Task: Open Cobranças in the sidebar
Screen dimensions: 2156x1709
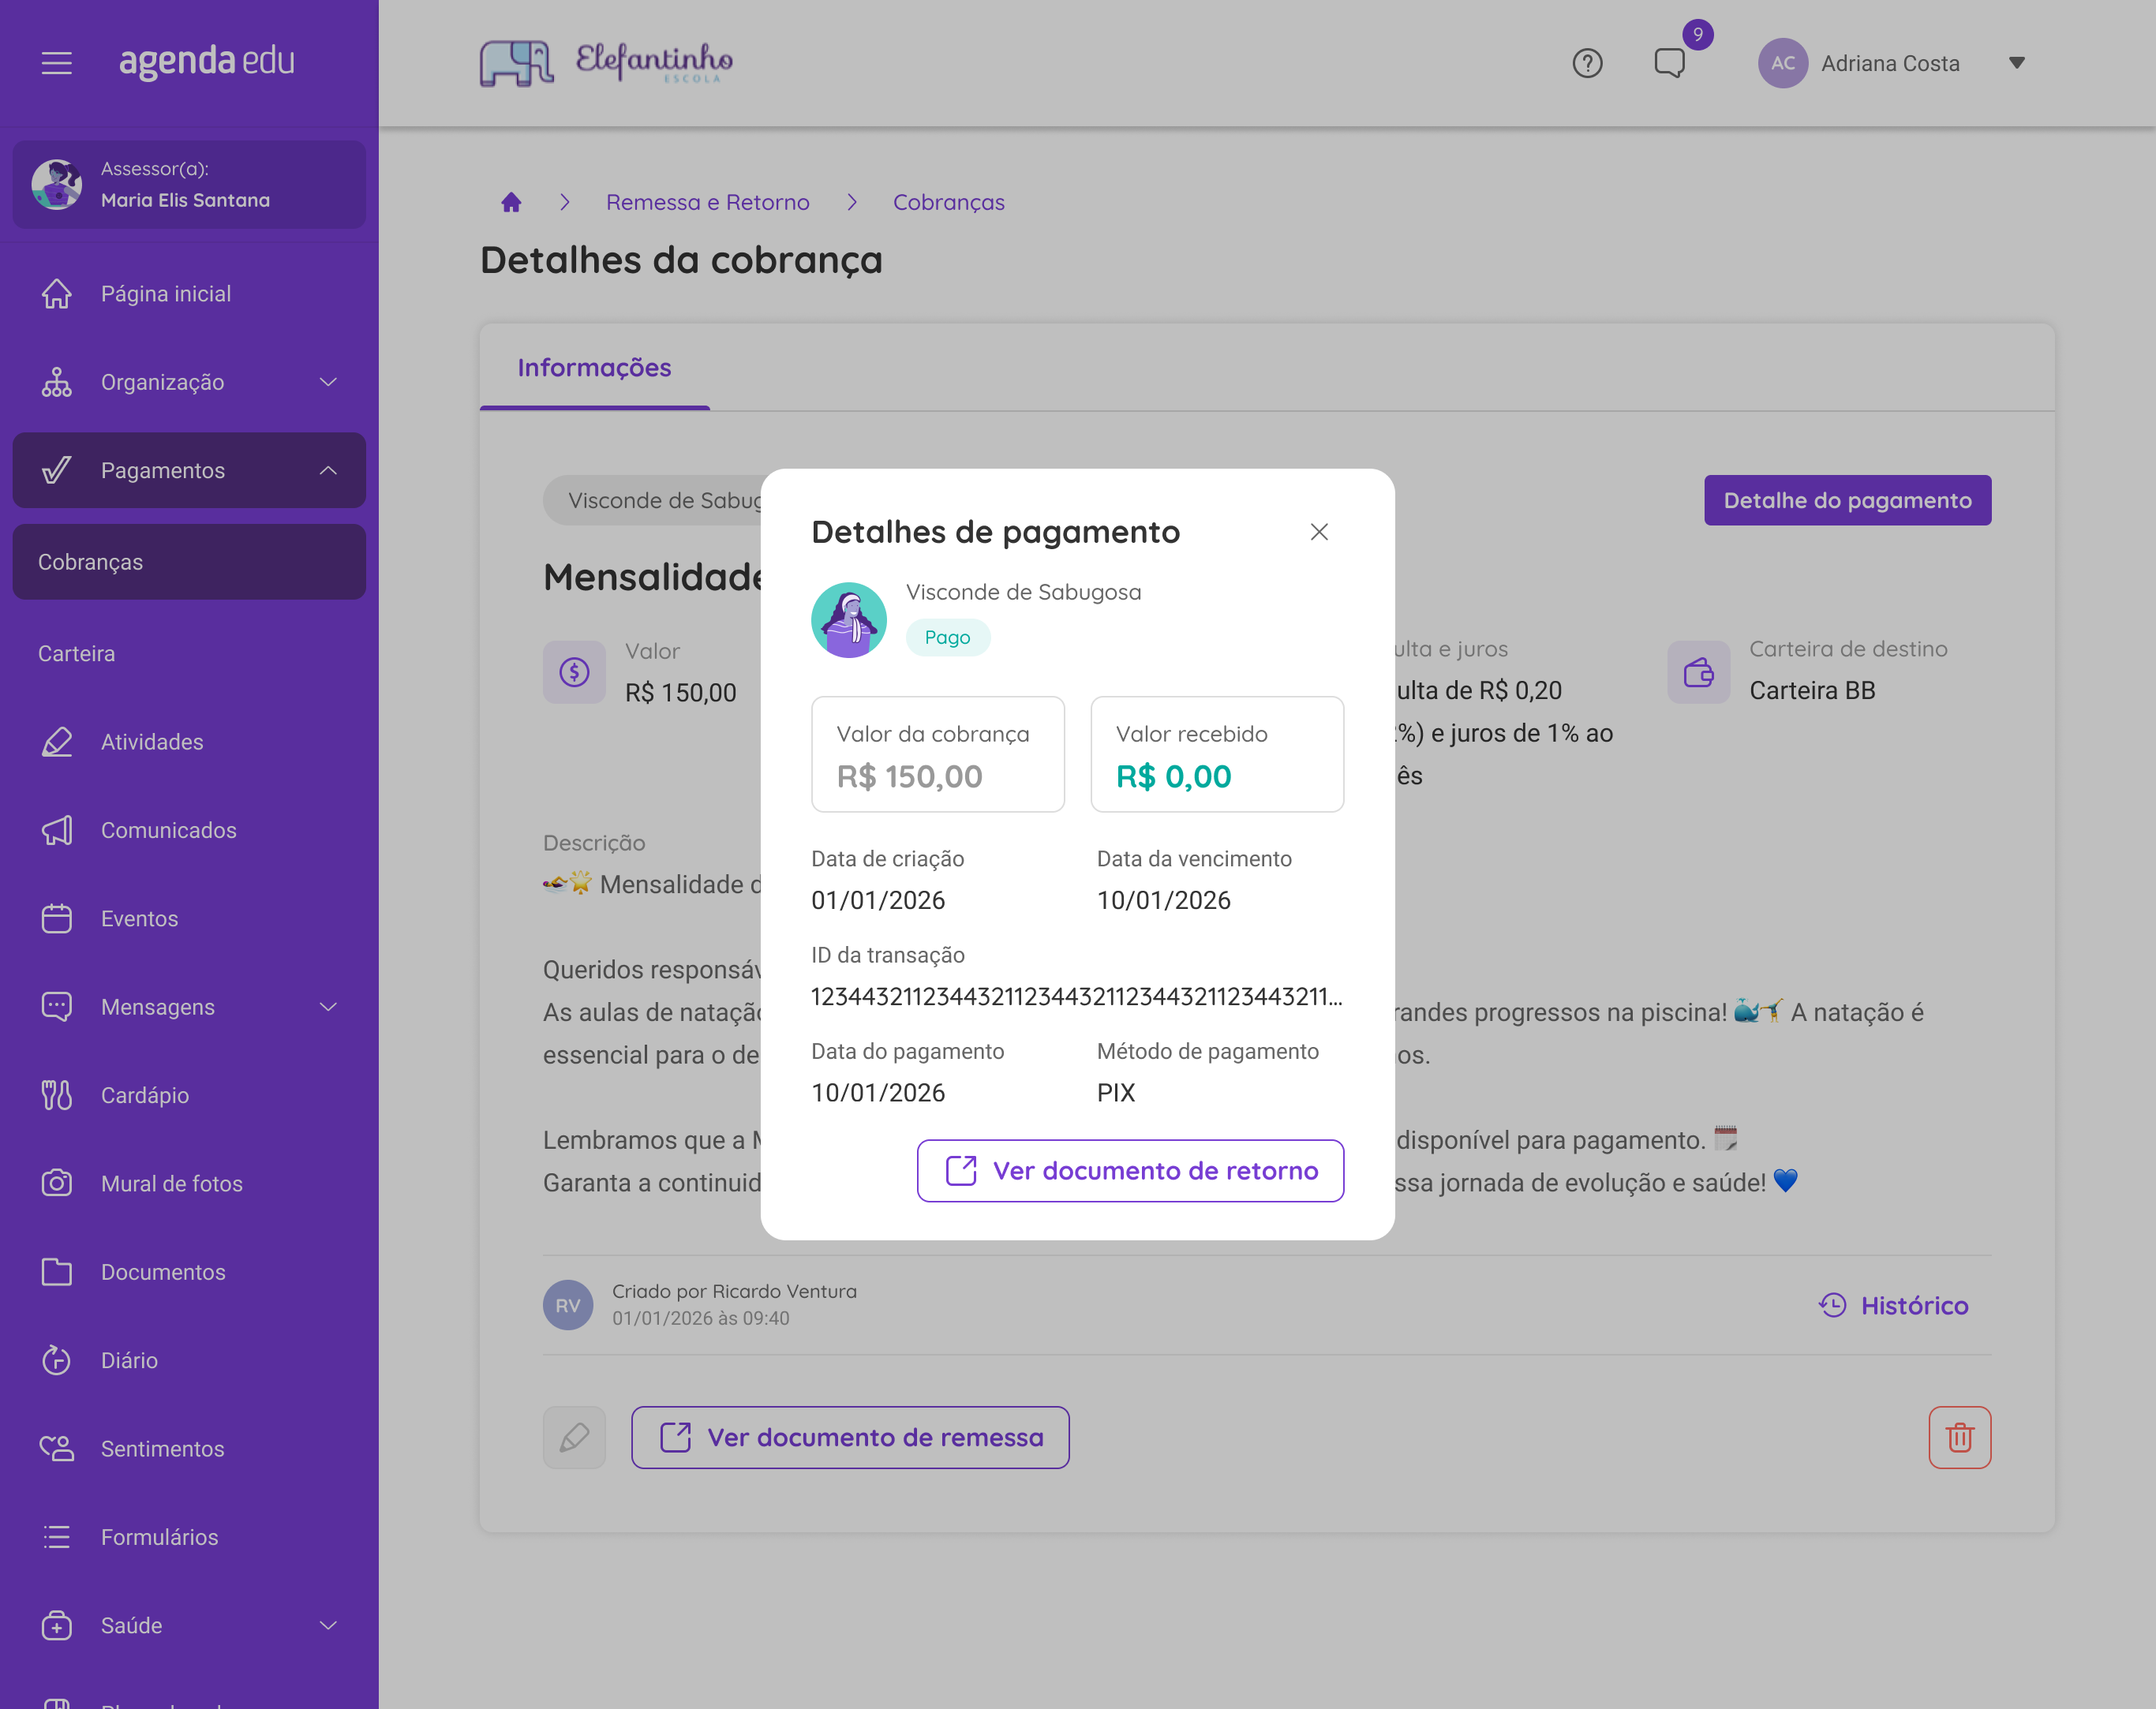Action: click(x=189, y=562)
